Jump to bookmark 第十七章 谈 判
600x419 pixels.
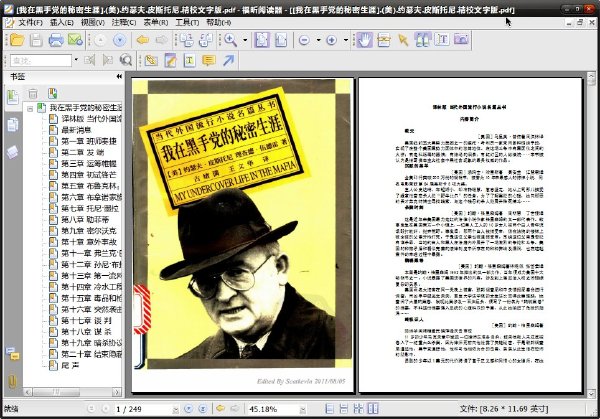point(86,320)
